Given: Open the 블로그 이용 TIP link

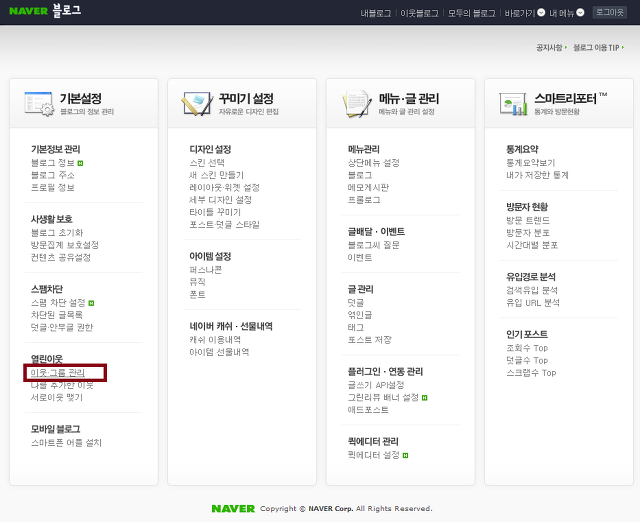Looking at the screenshot, I should (x=596, y=48).
